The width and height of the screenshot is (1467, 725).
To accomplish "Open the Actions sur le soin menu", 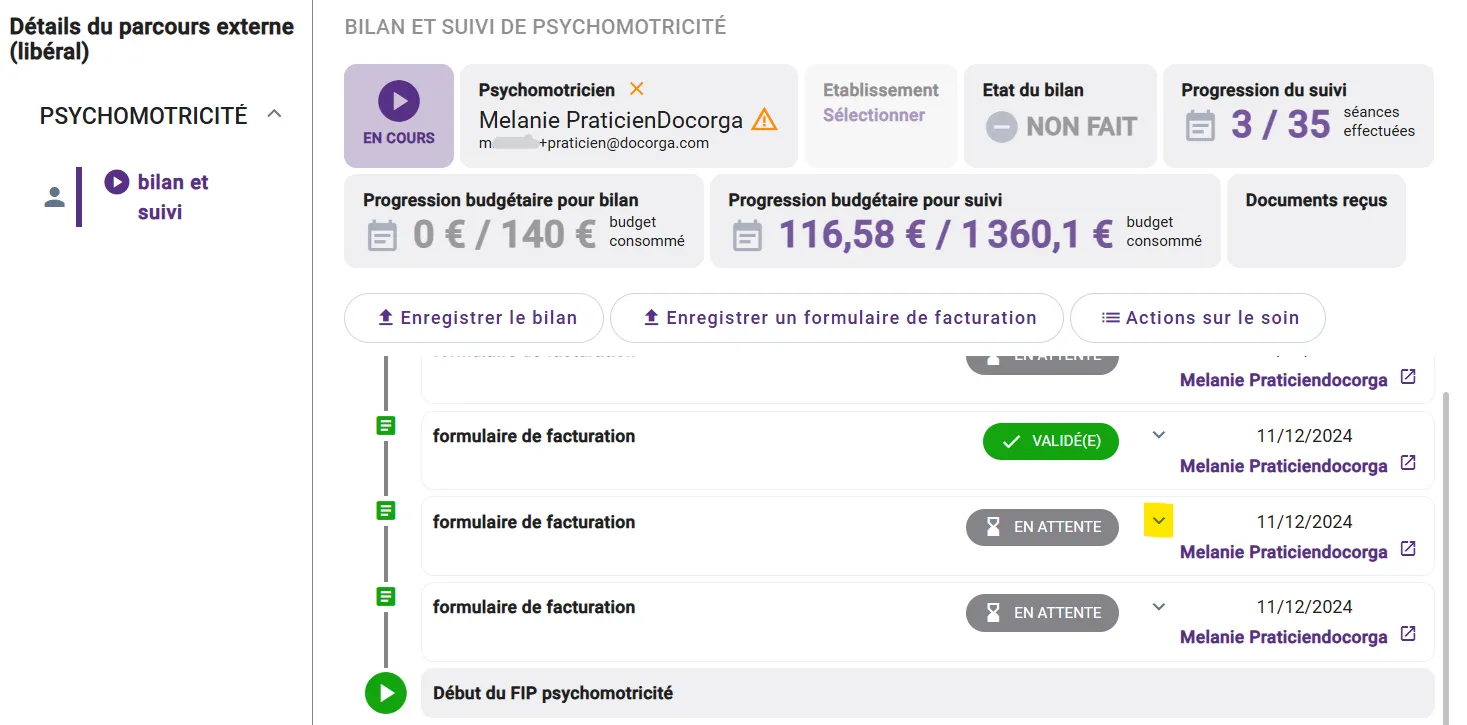I will pyautogui.click(x=1198, y=318).
